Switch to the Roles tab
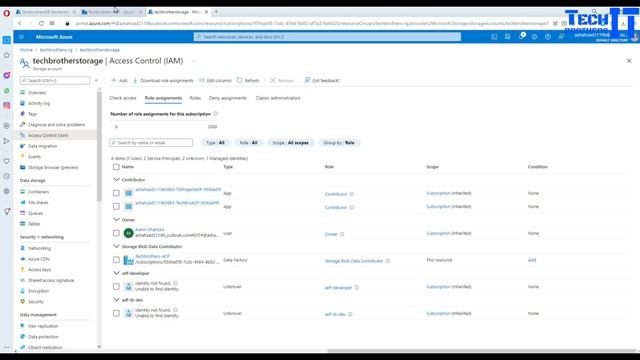The width and height of the screenshot is (640, 360). click(x=195, y=98)
